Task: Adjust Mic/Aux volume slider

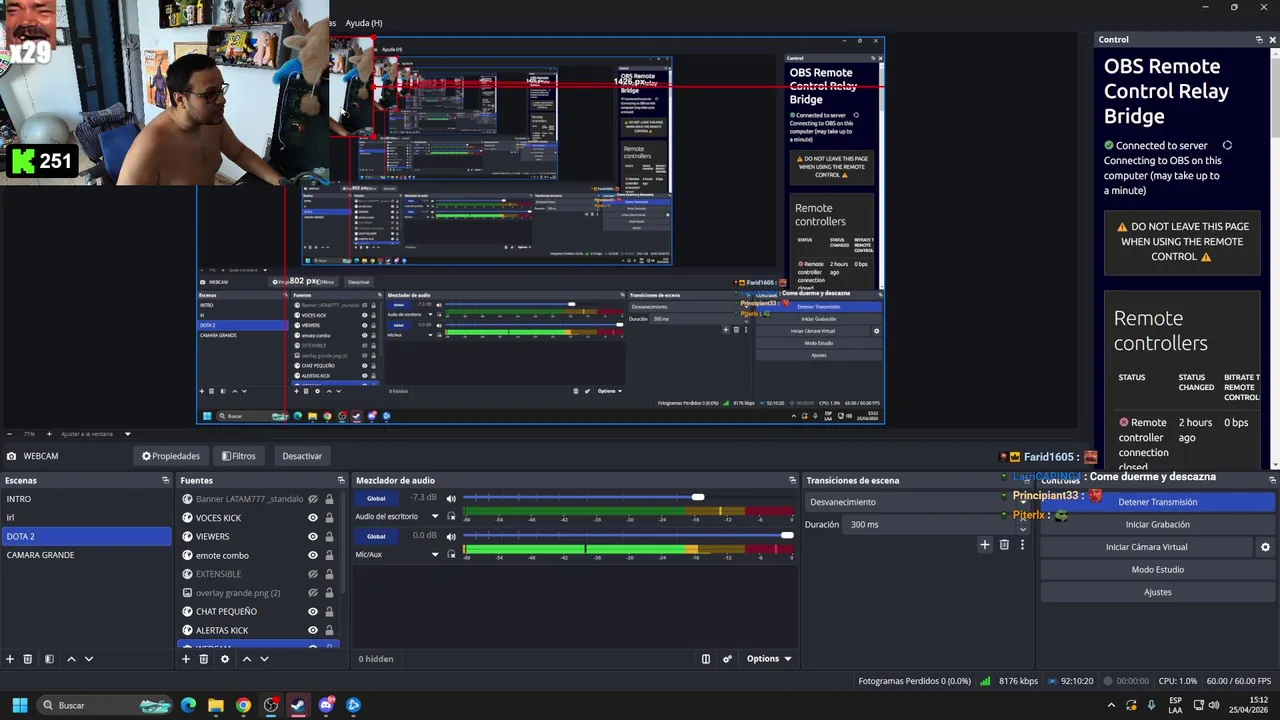Action: [787, 535]
